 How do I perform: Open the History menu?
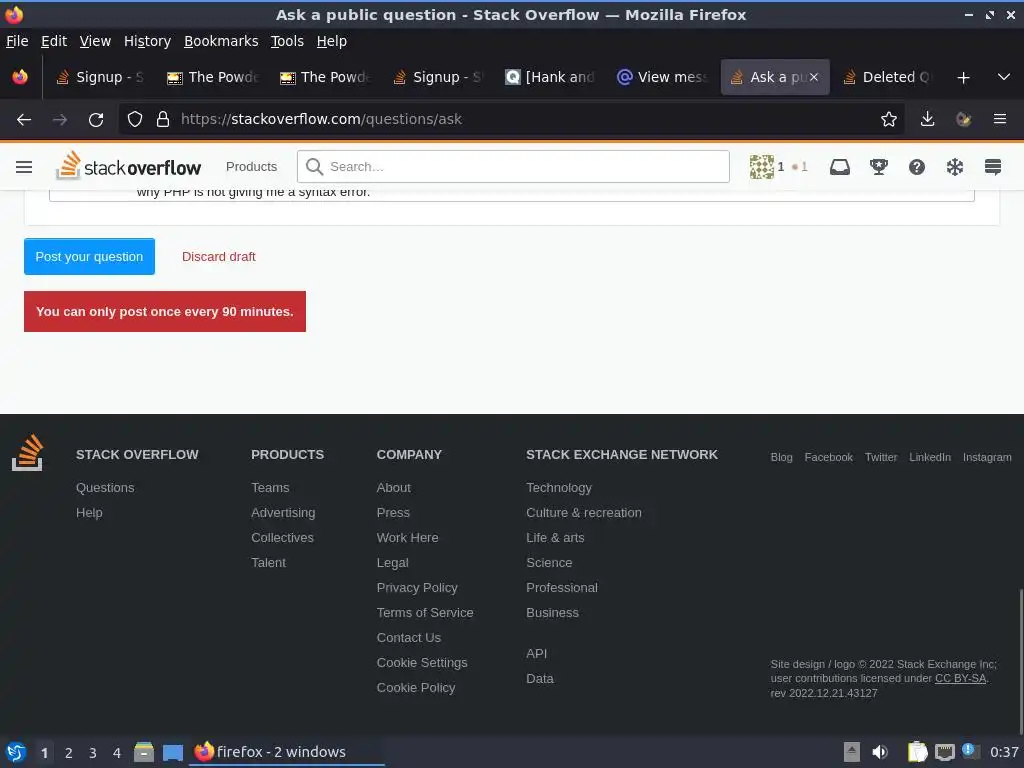147,41
